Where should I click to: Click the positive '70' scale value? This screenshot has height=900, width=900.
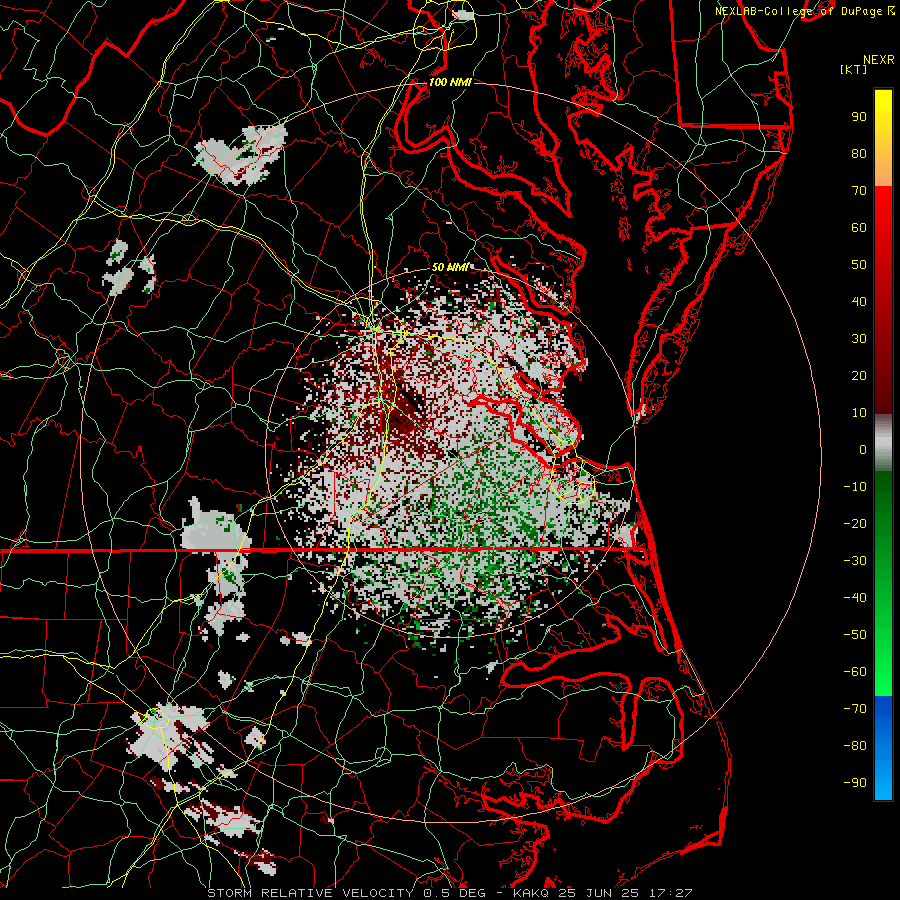[859, 191]
